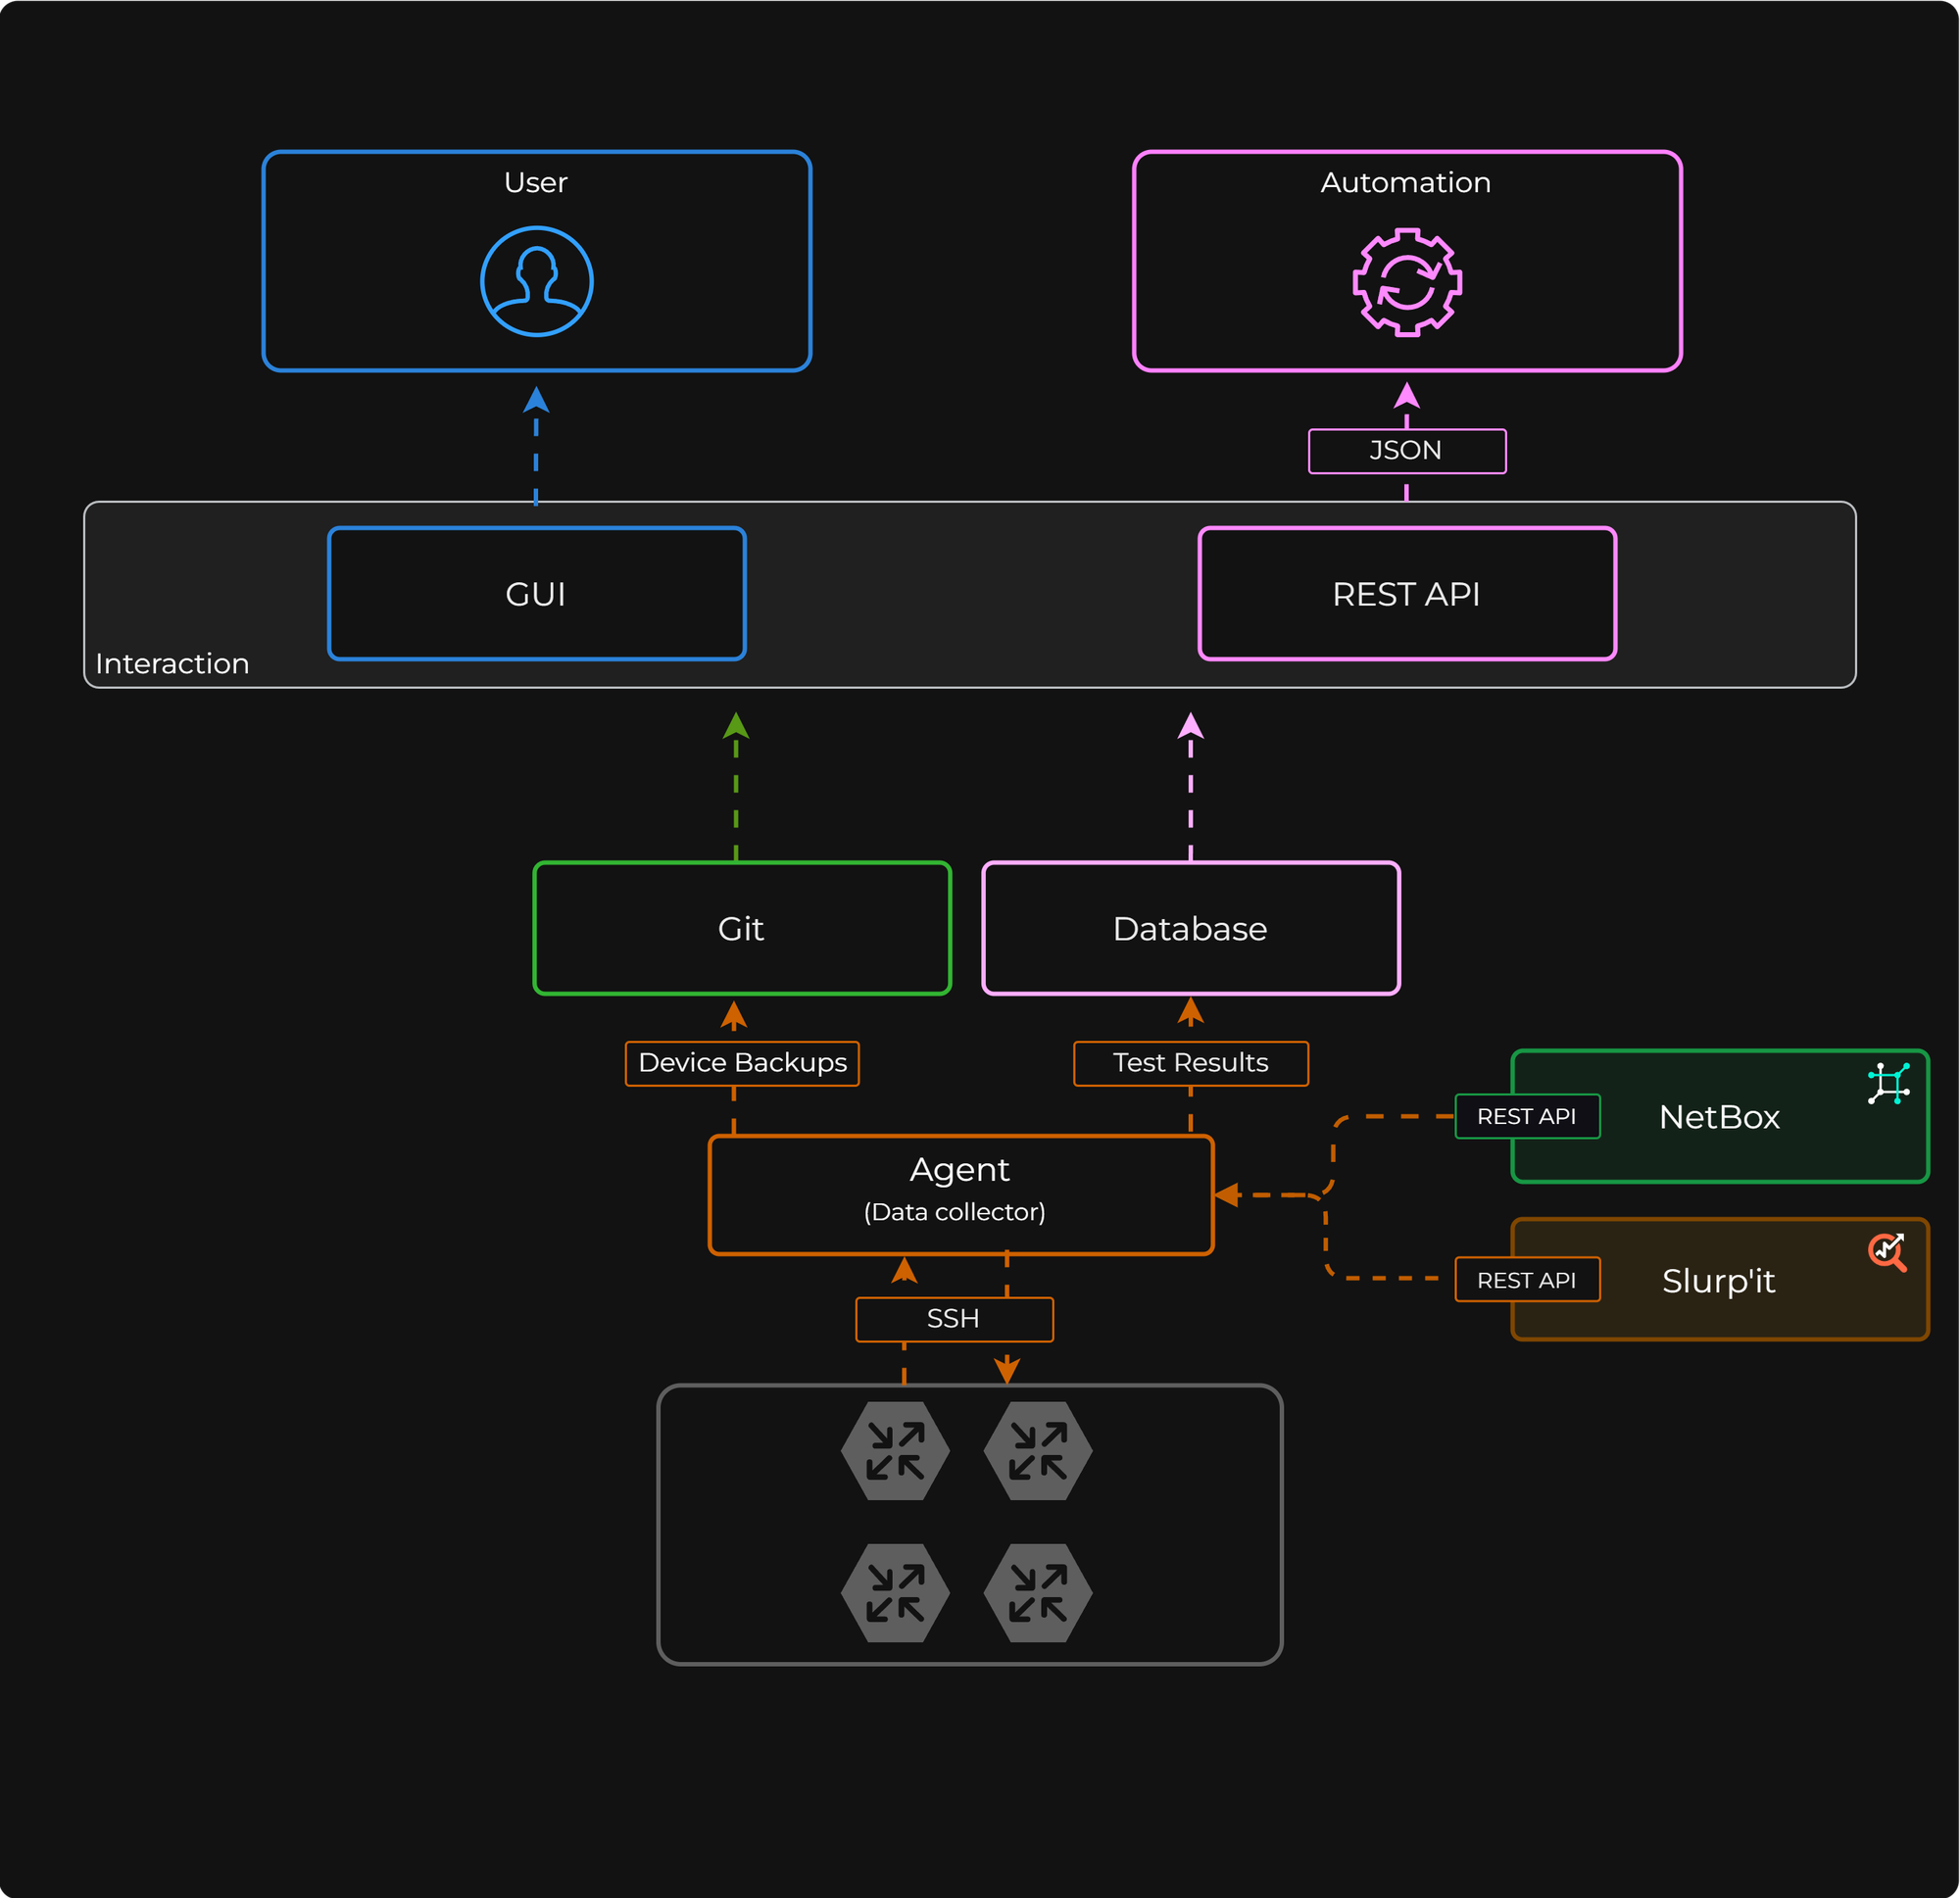Image resolution: width=1960 pixels, height=1898 pixels.
Task: Click the bottom-right network device hexagon
Action: tap(1038, 1593)
